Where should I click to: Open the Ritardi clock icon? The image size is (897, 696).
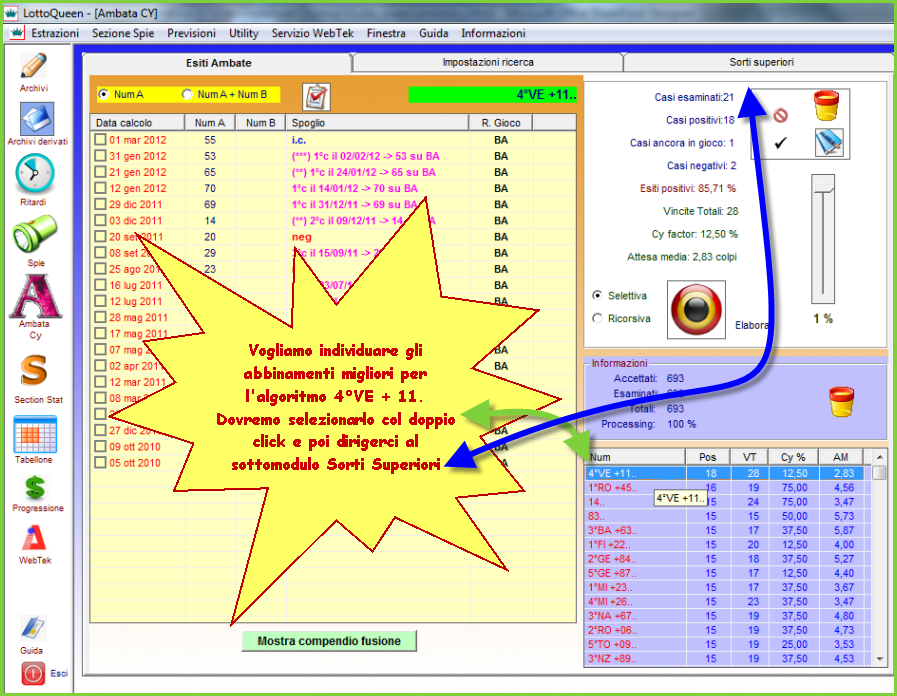pos(34,173)
